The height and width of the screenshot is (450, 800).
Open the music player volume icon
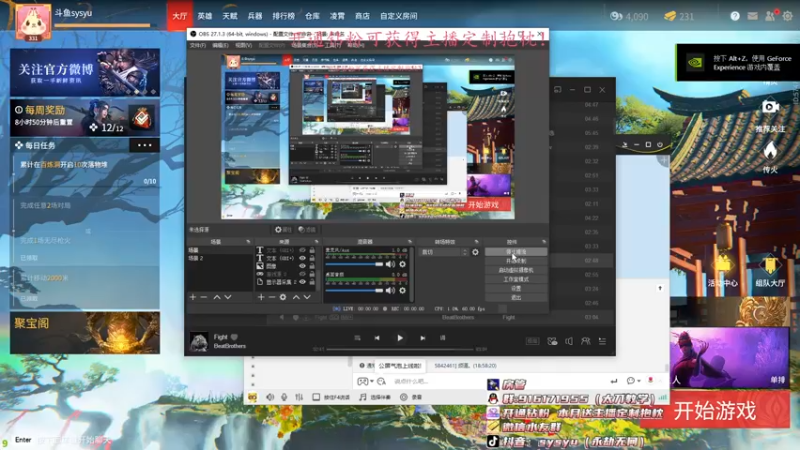pyautogui.click(x=569, y=341)
